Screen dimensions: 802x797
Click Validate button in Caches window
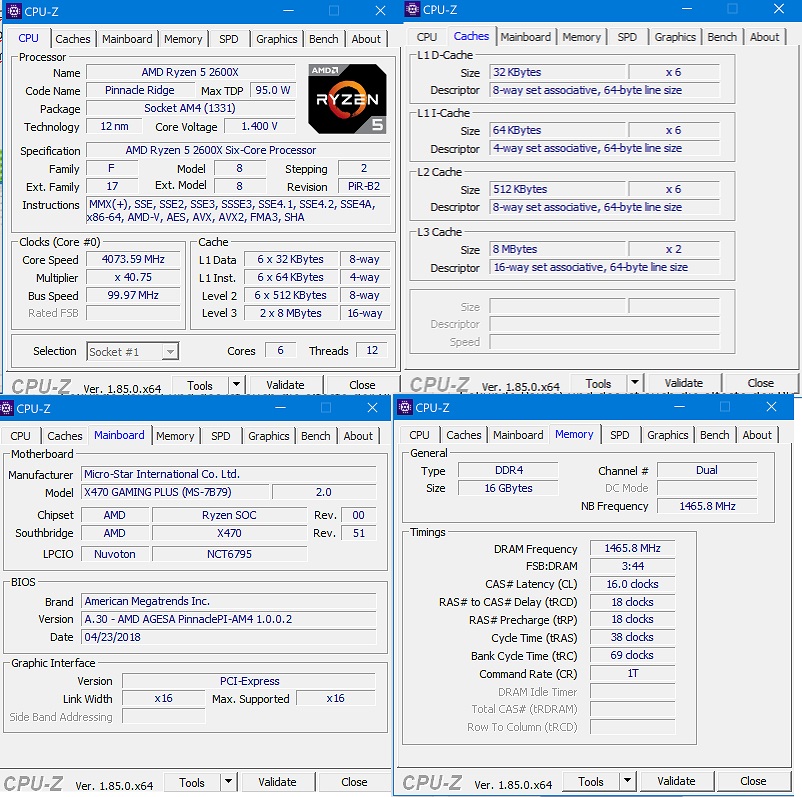click(x=684, y=383)
